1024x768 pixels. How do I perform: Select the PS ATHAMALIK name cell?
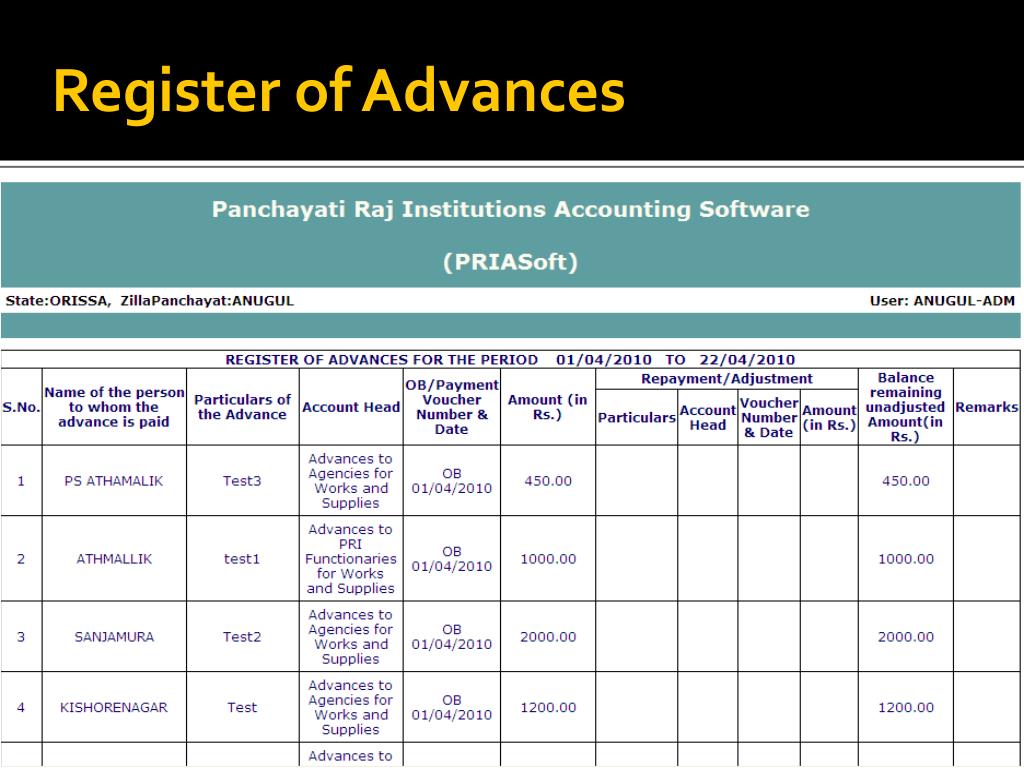coord(114,481)
